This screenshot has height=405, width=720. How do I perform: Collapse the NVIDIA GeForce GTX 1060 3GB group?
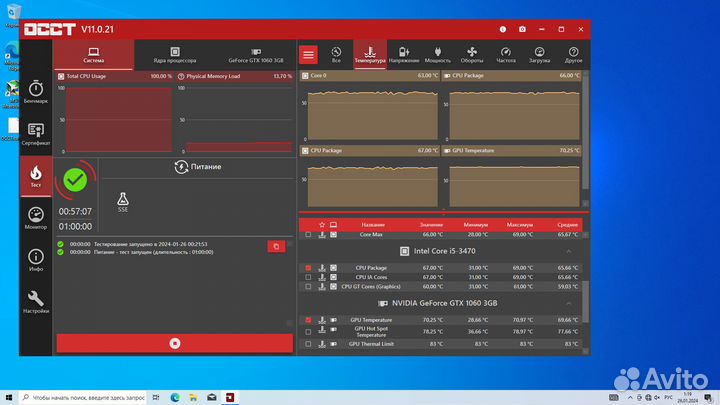point(569,303)
